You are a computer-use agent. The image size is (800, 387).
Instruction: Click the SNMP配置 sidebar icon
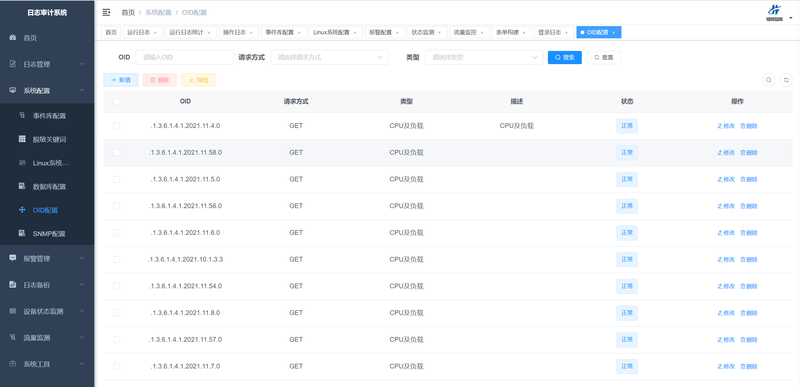pyautogui.click(x=22, y=234)
